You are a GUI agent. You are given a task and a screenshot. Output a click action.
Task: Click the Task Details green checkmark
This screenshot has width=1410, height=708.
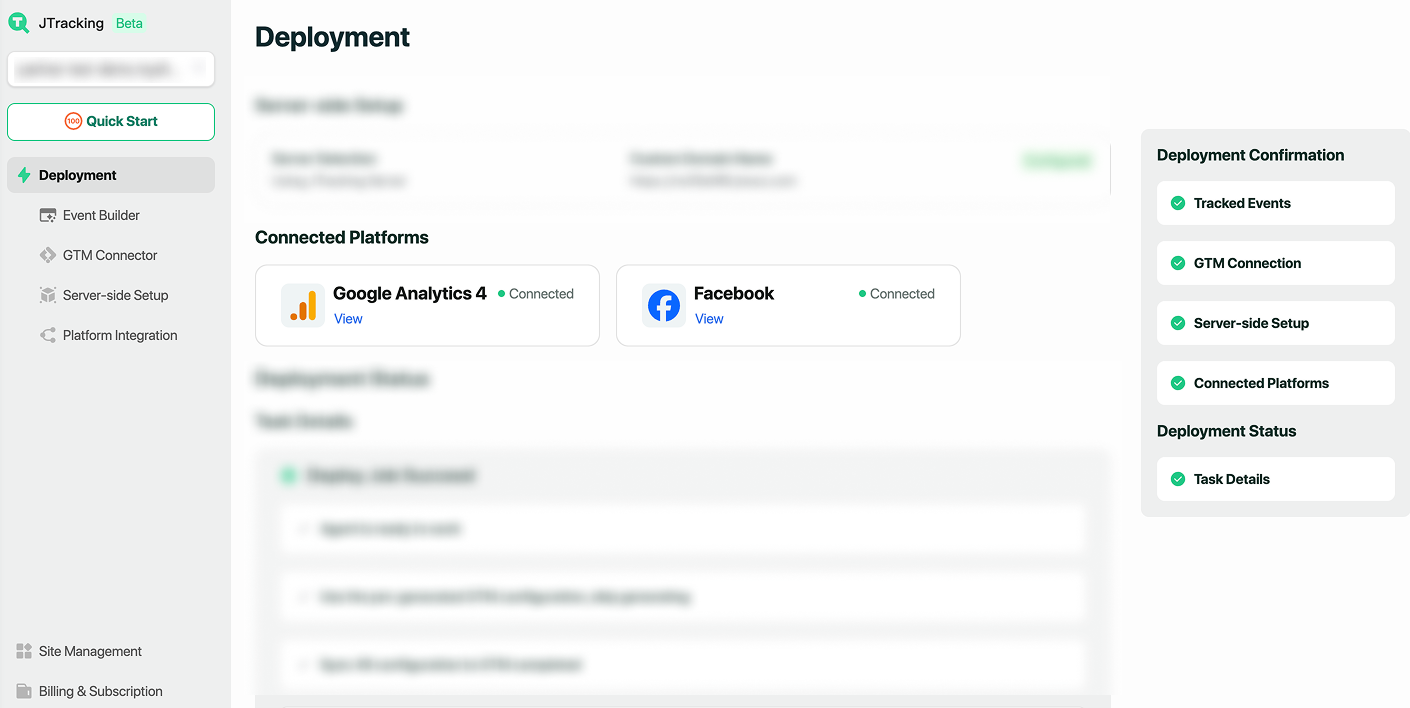pyautogui.click(x=1178, y=479)
